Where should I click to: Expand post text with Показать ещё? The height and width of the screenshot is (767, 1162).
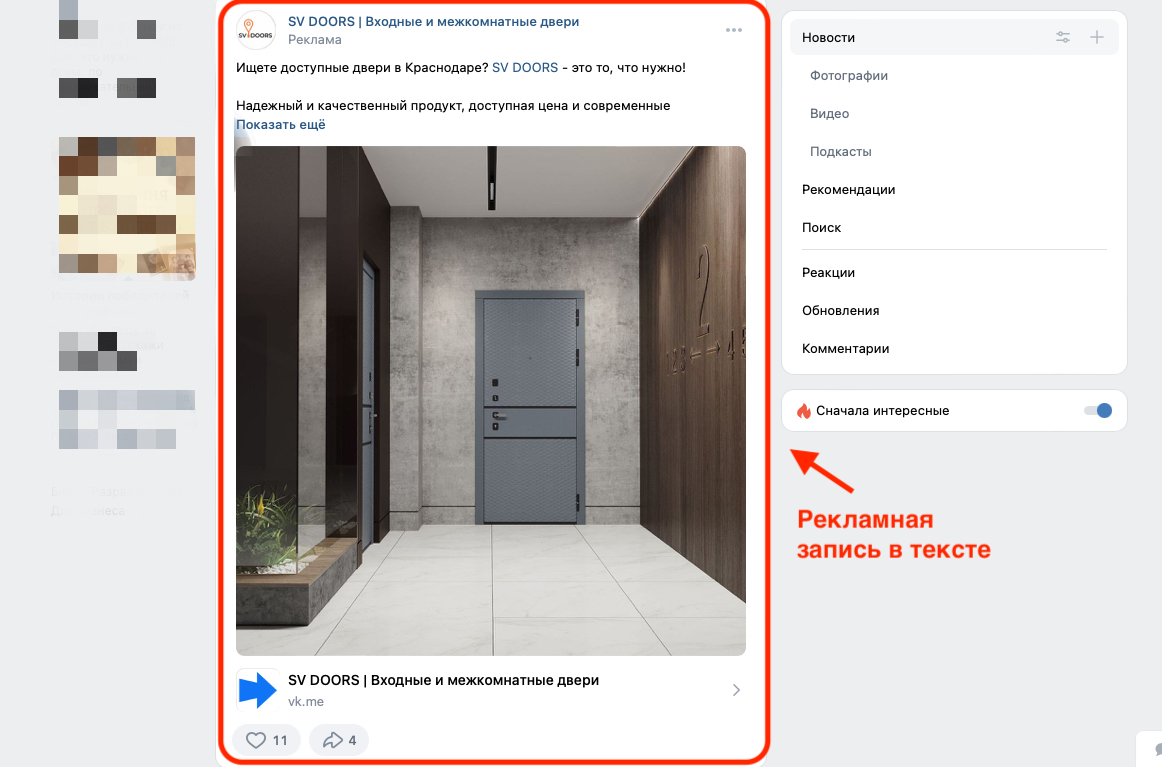point(281,124)
